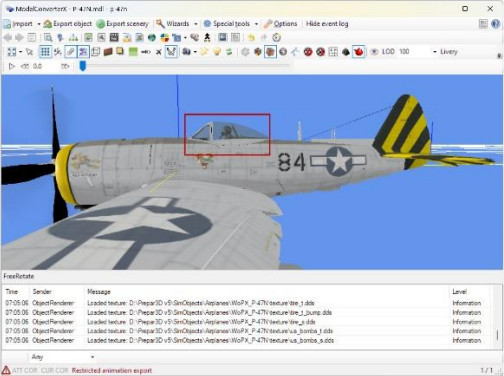Toggle the grid display button
This screenshot has height=376, width=504.
click(45, 52)
